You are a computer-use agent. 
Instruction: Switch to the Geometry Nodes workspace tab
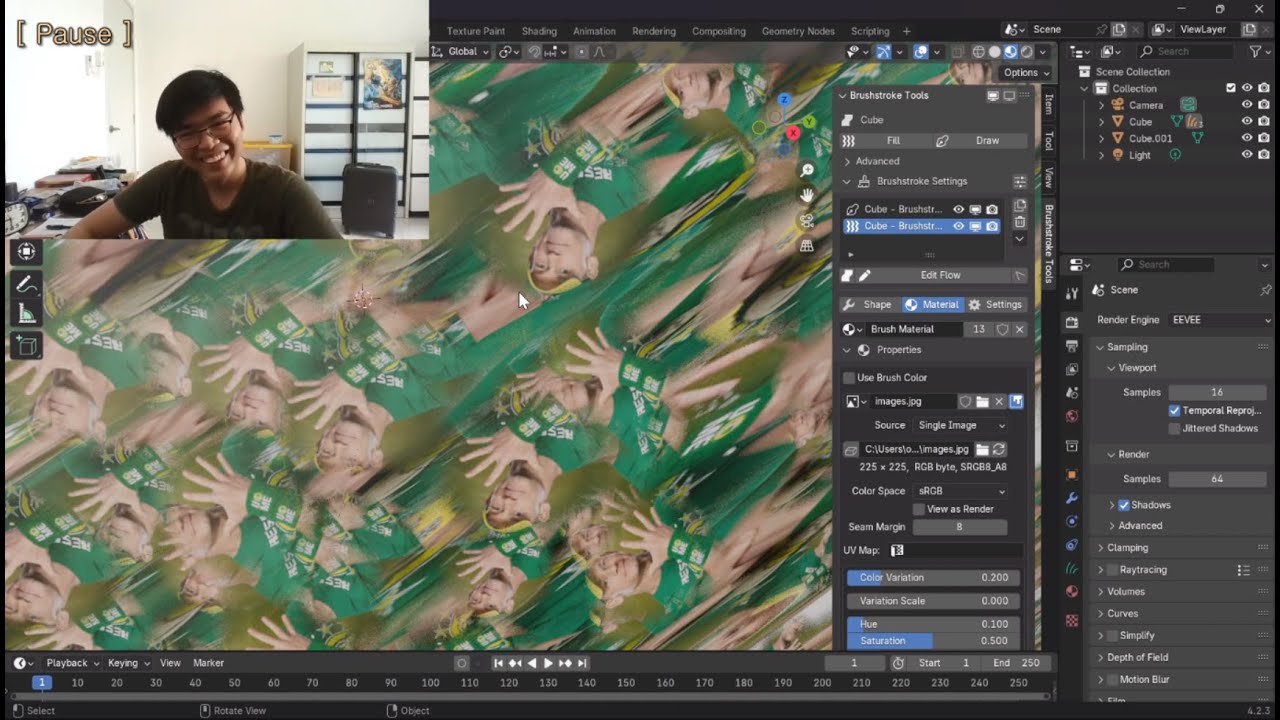point(797,31)
